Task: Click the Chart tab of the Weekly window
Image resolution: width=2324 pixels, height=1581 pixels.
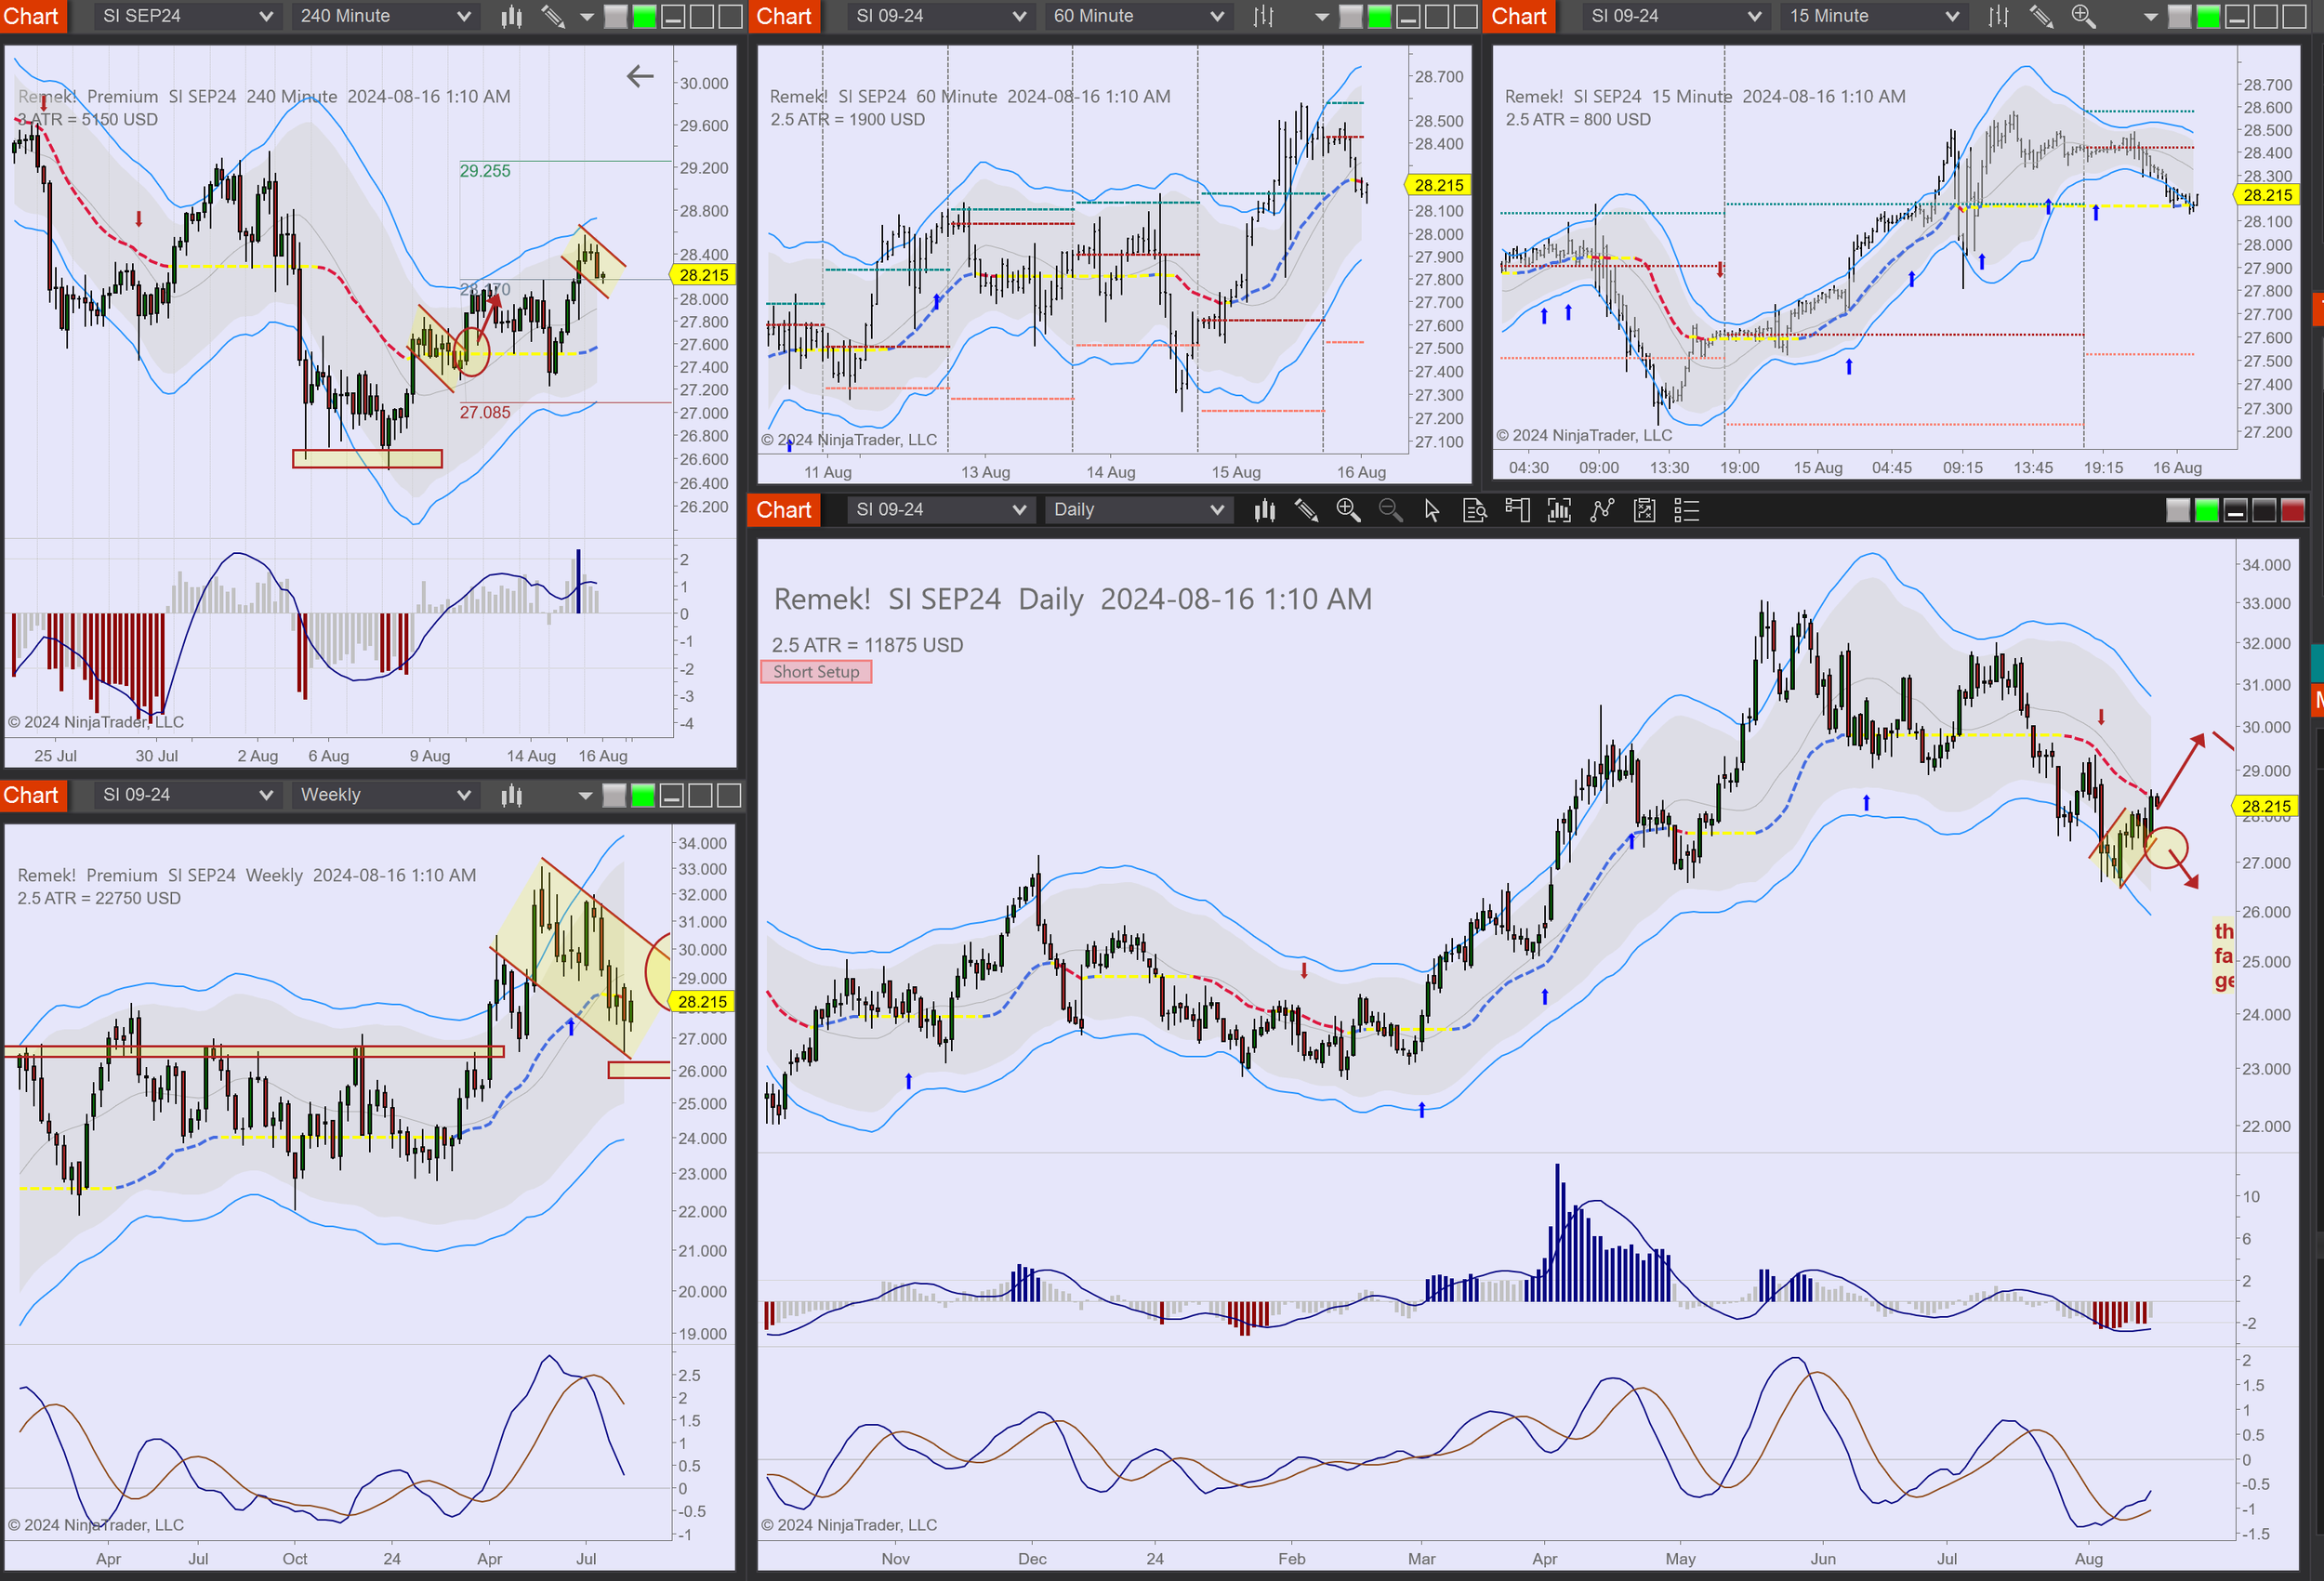Action: coord(31,795)
